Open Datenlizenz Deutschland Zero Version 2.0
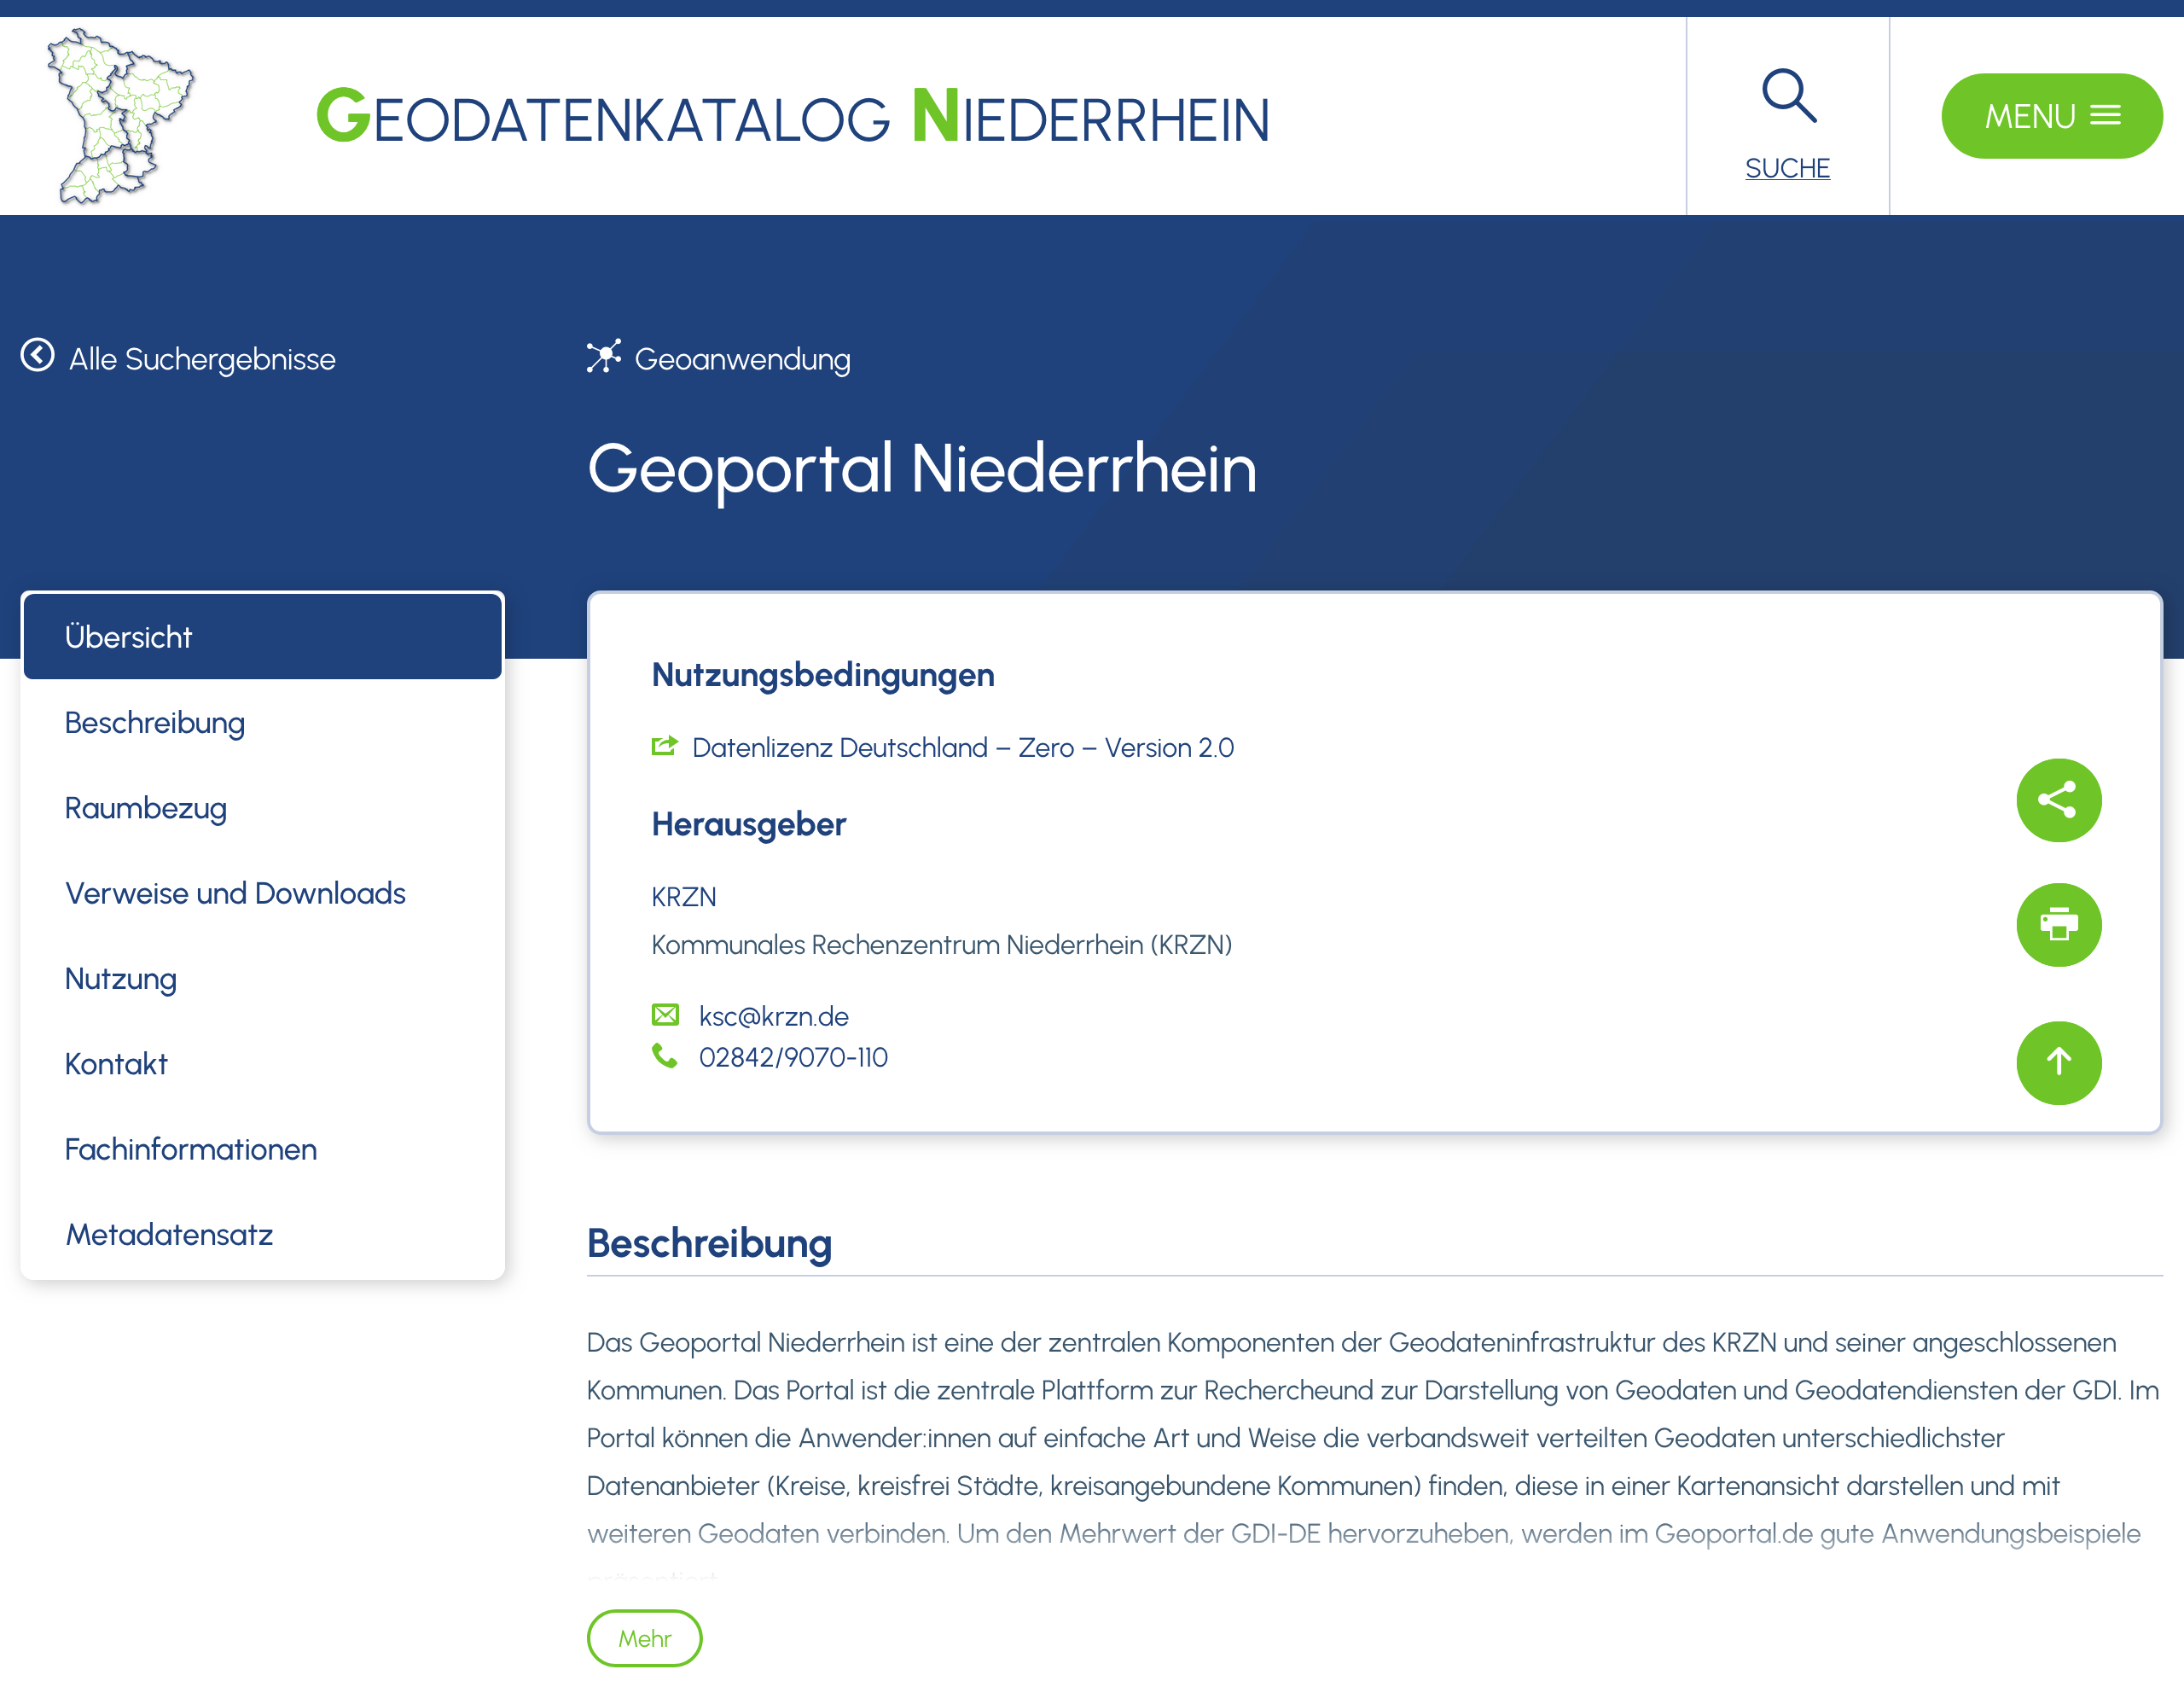The width and height of the screenshot is (2184, 1681). click(962, 747)
